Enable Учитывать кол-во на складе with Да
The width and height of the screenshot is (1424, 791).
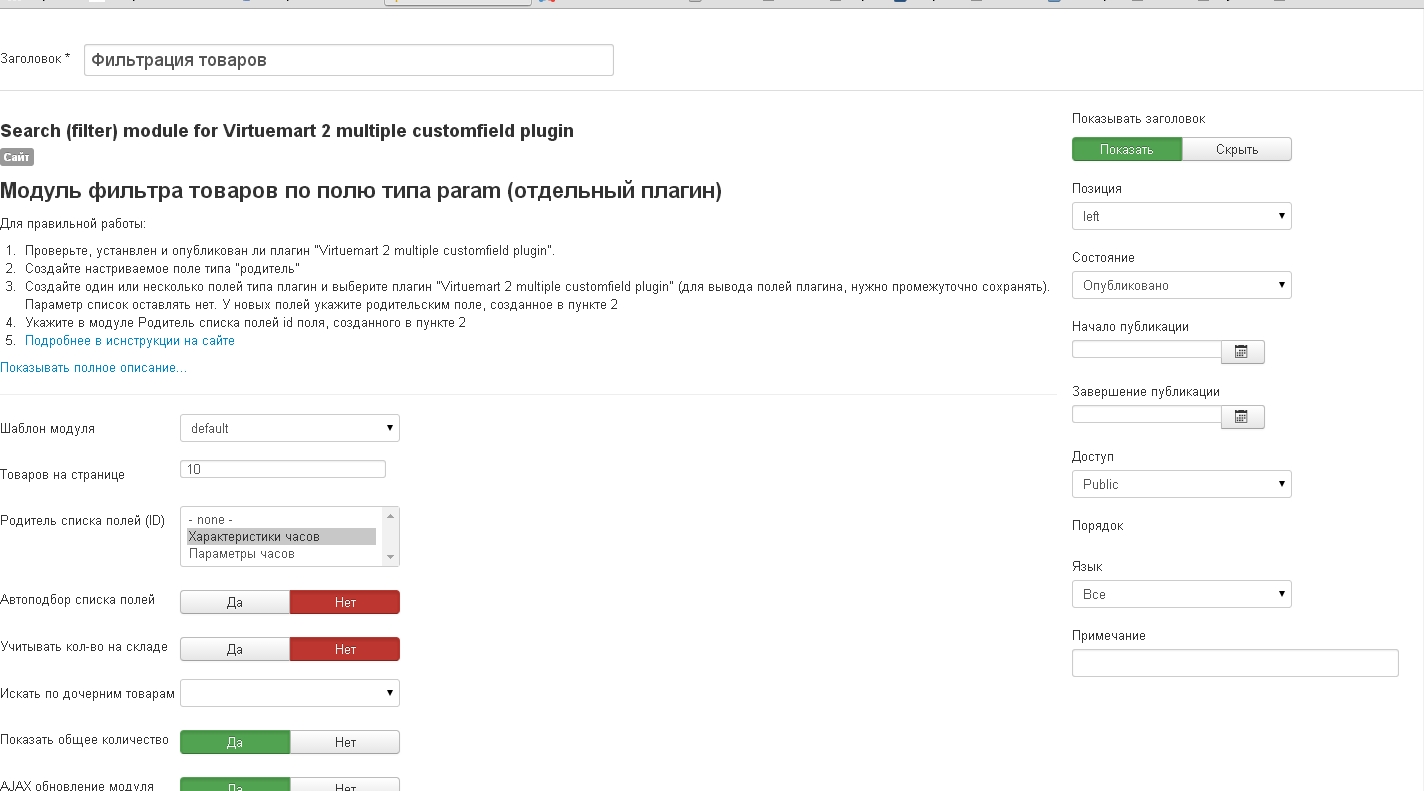235,649
